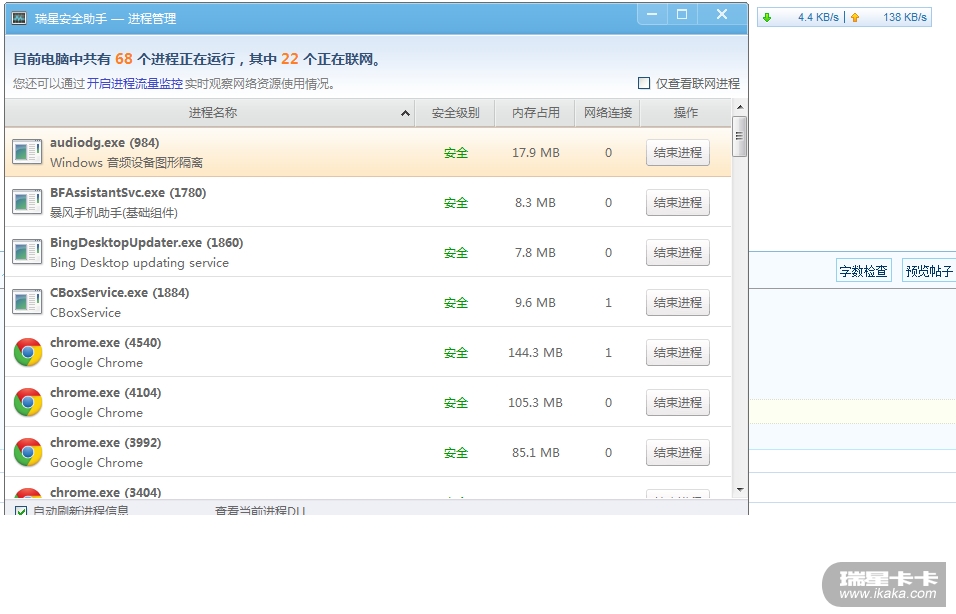Screen dimensions: 956x614
Task: Click the Chrome icon for chrome.exe (4104)
Action: [x=27, y=402]
